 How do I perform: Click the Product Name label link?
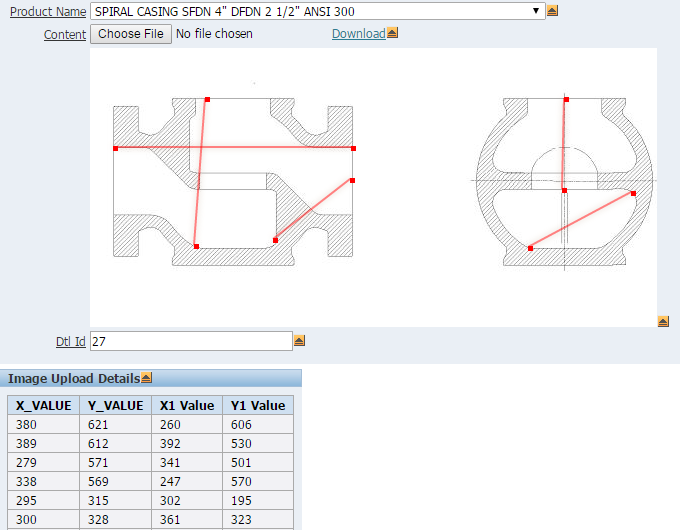click(x=48, y=12)
